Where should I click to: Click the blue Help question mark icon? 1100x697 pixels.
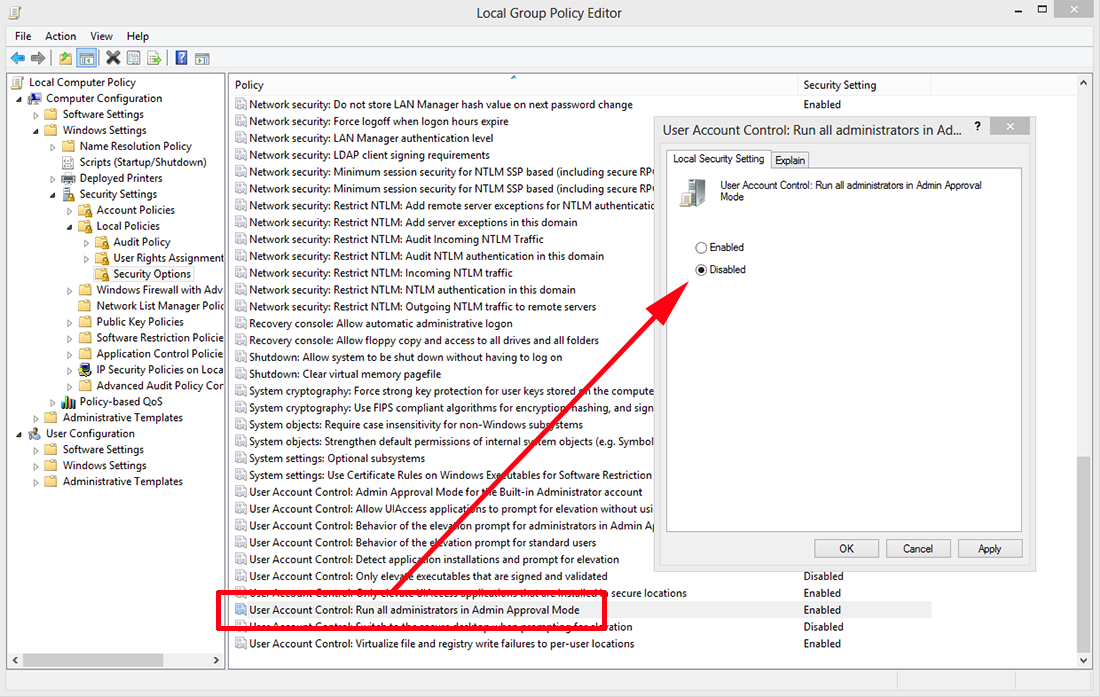[x=181, y=58]
